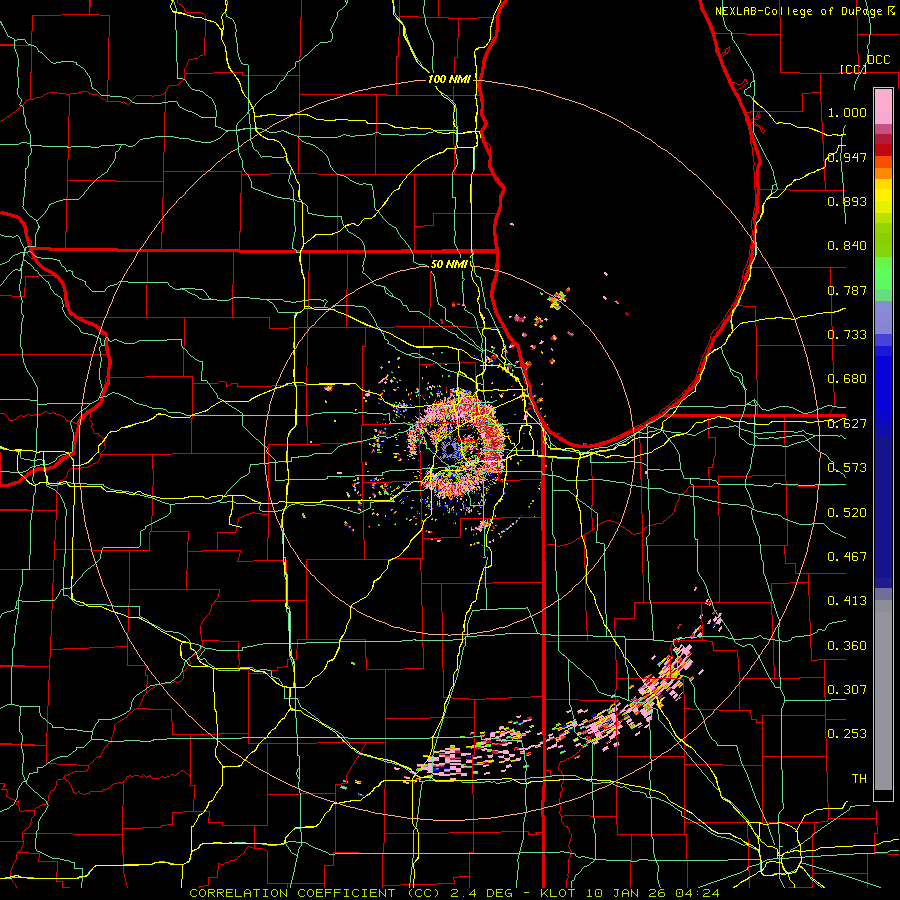Click the 0.947 color scale label
The image size is (900, 900).
pyautogui.click(x=847, y=157)
